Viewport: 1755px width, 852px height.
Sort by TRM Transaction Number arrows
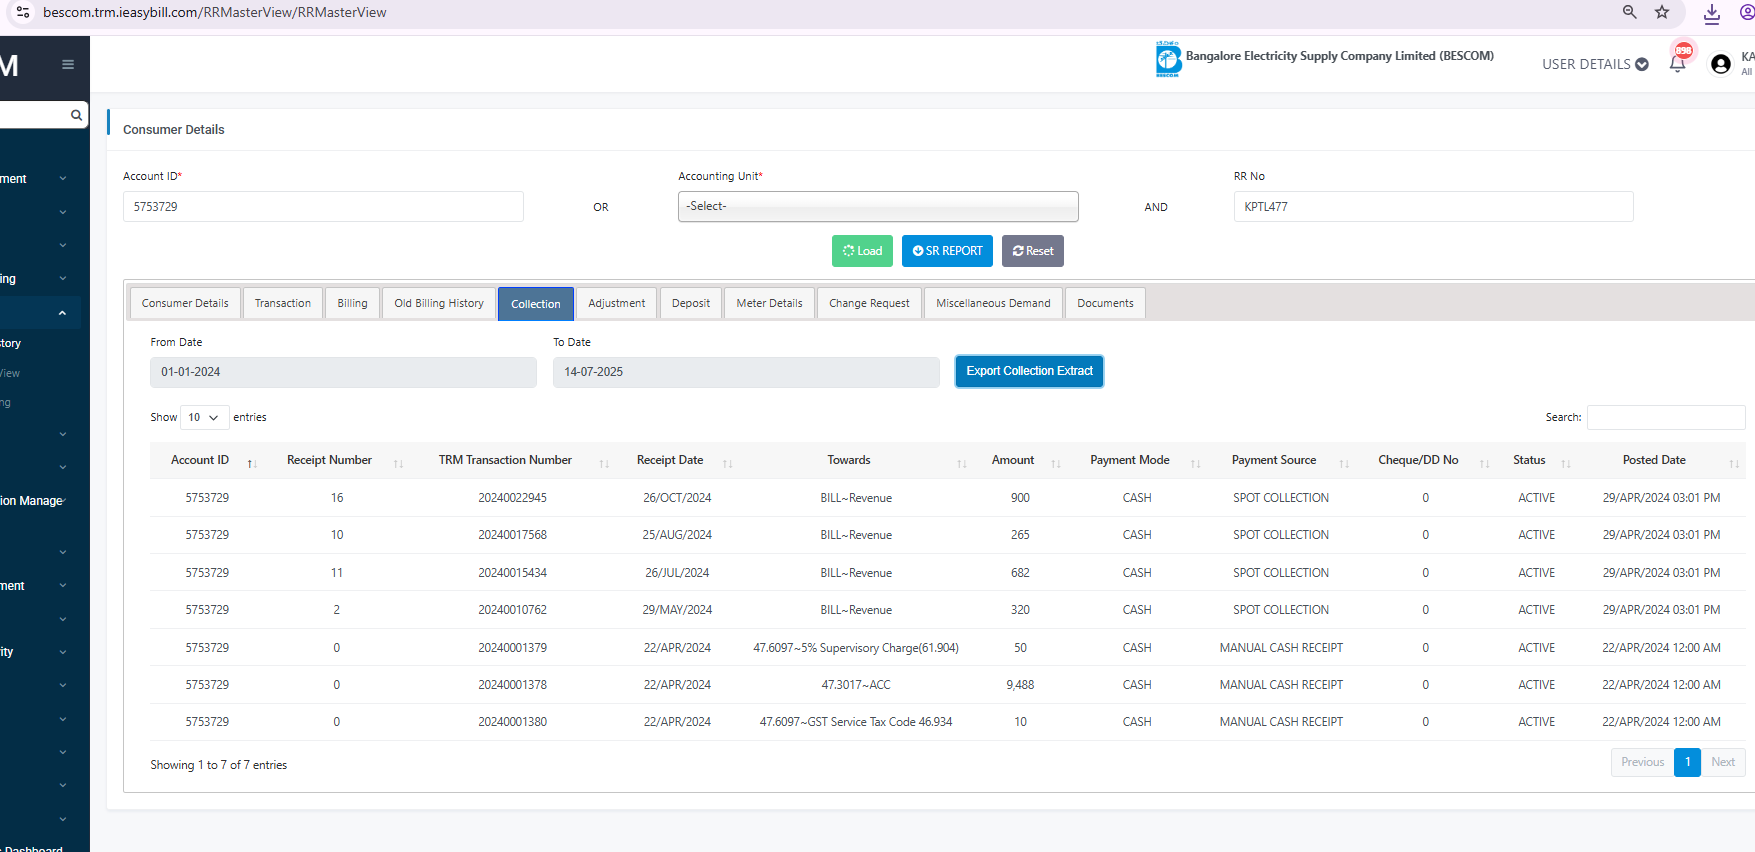tap(604, 463)
